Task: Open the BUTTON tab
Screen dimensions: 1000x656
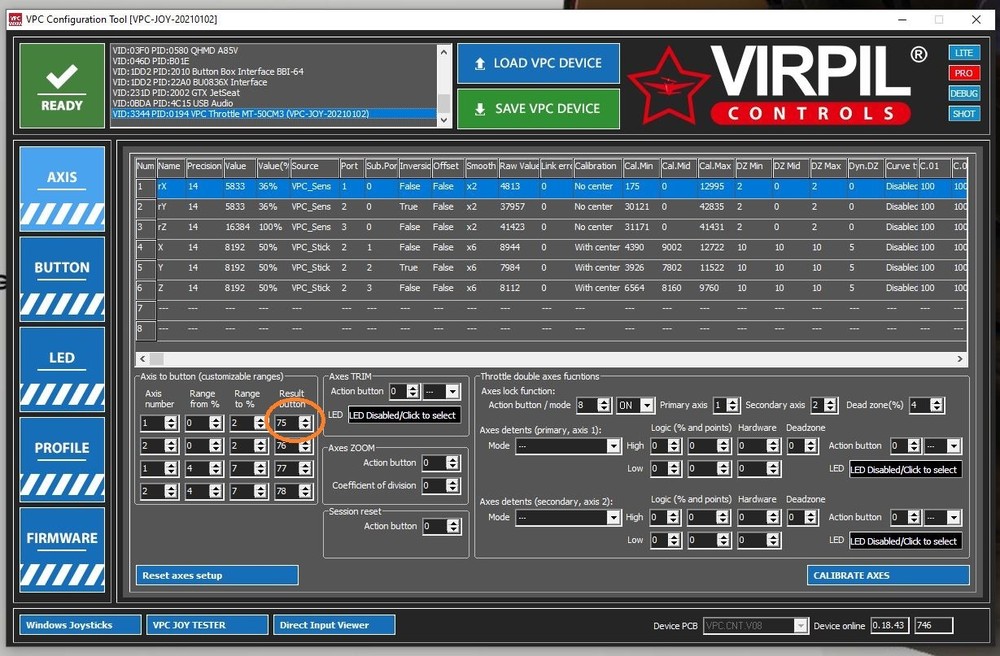Action: [x=62, y=279]
